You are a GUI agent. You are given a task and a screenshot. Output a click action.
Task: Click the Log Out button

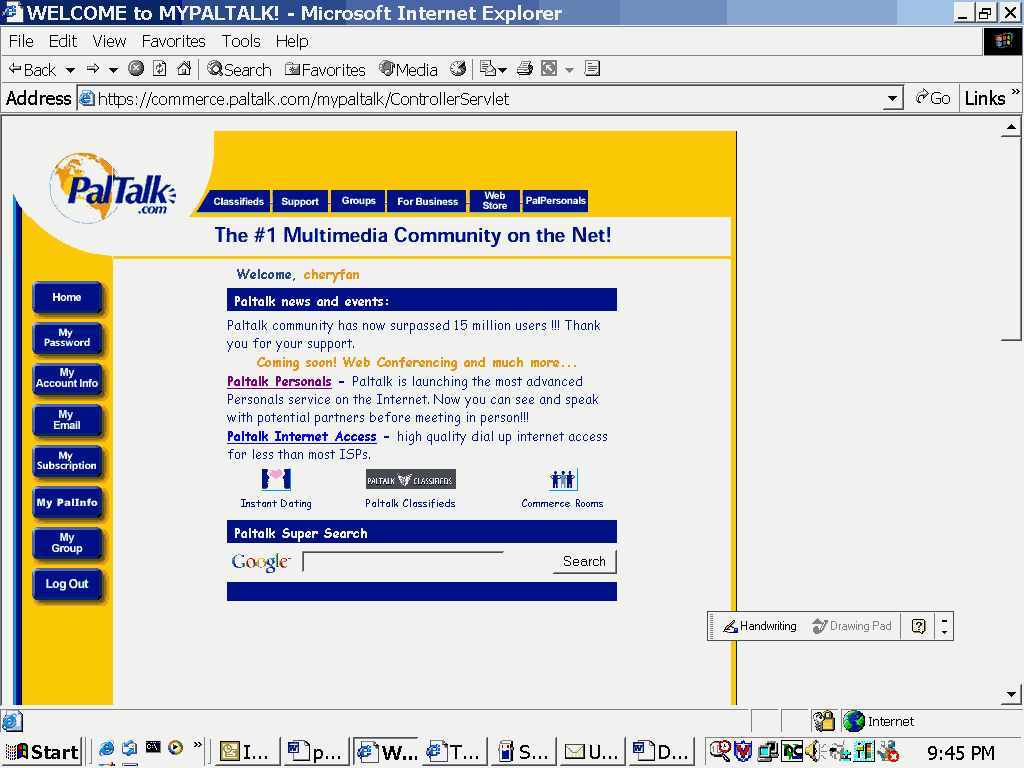tap(67, 584)
